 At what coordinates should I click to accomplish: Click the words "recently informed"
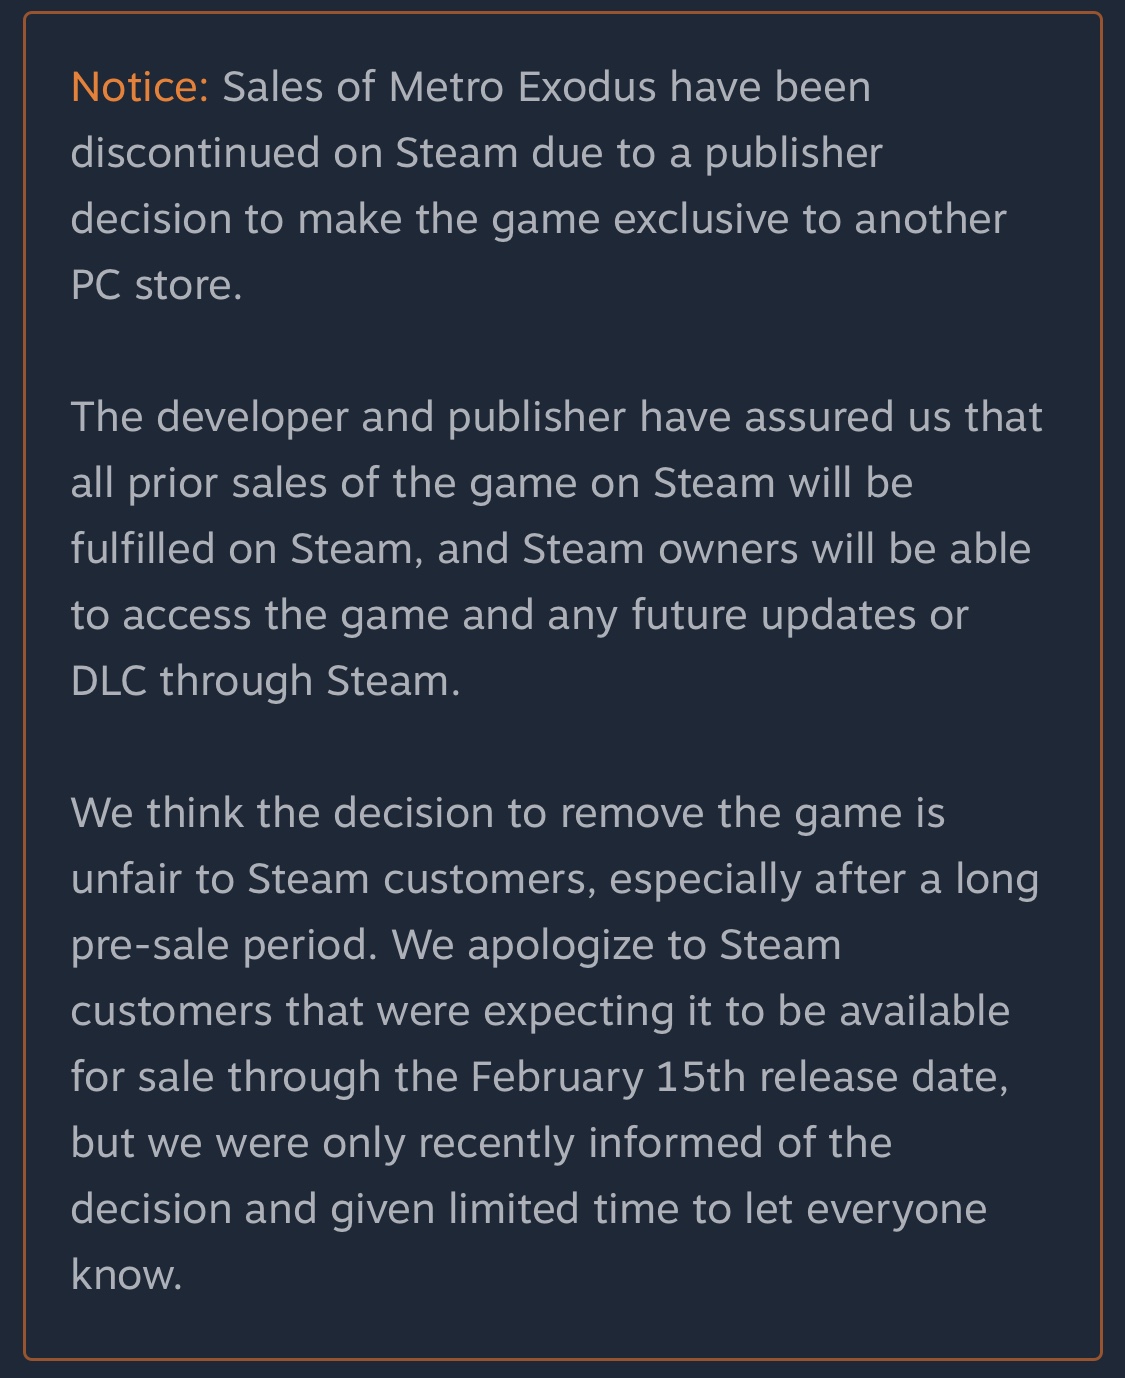click(x=590, y=1144)
